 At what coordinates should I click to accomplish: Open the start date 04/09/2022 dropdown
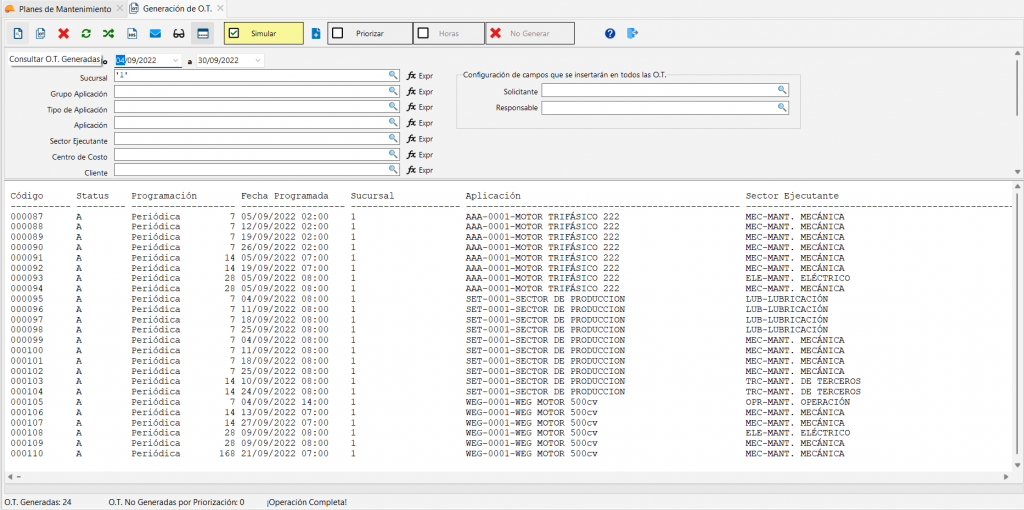(176, 60)
